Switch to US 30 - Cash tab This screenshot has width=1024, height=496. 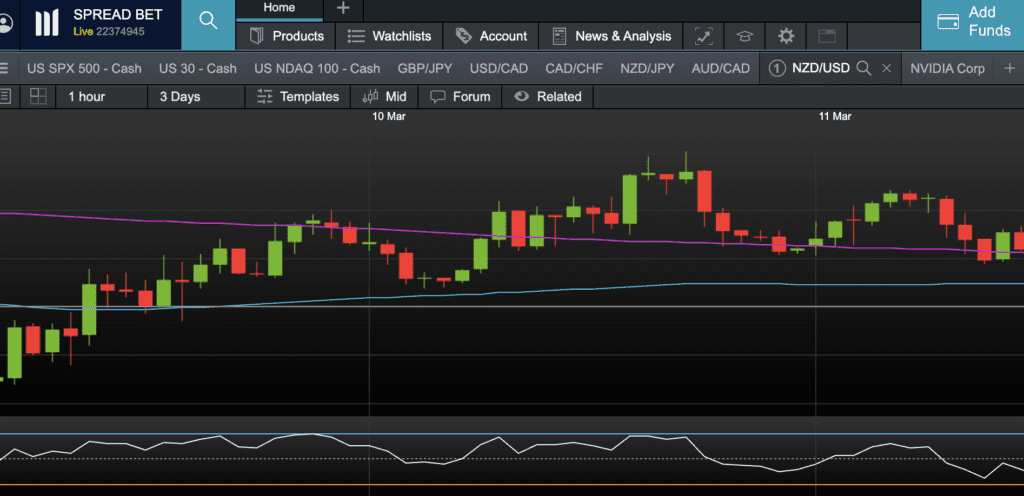click(198, 69)
